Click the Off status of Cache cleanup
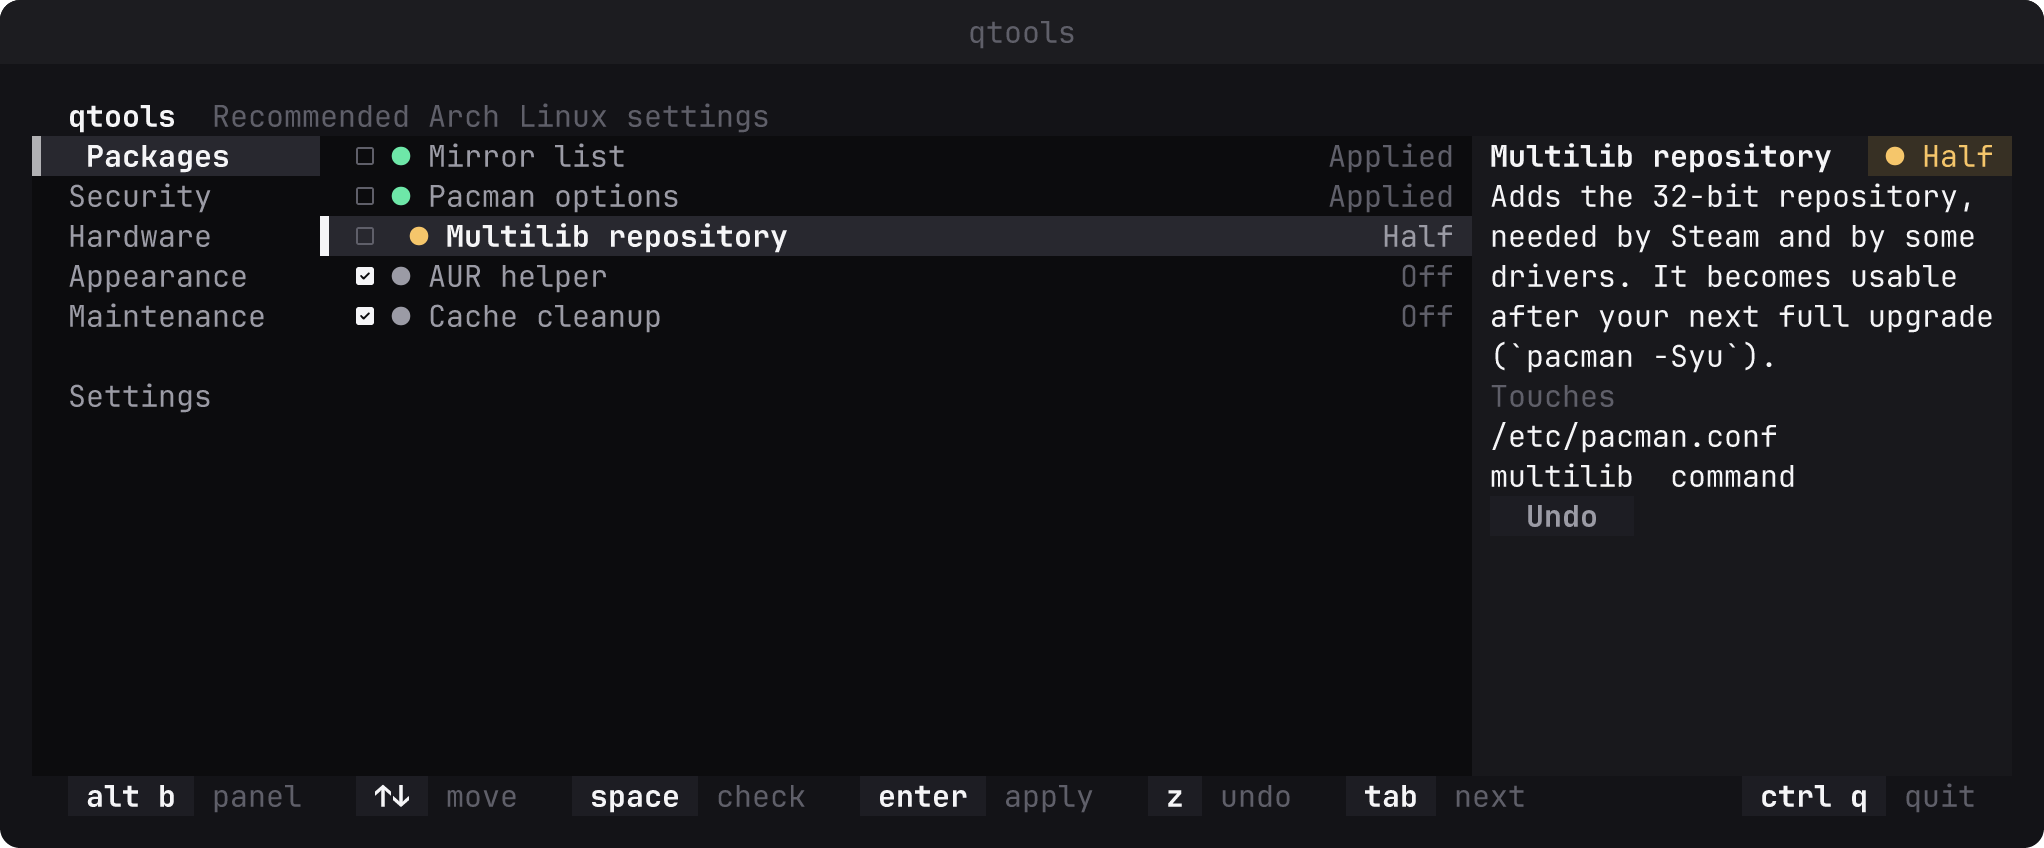2044x848 pixels. [1427, 316]
